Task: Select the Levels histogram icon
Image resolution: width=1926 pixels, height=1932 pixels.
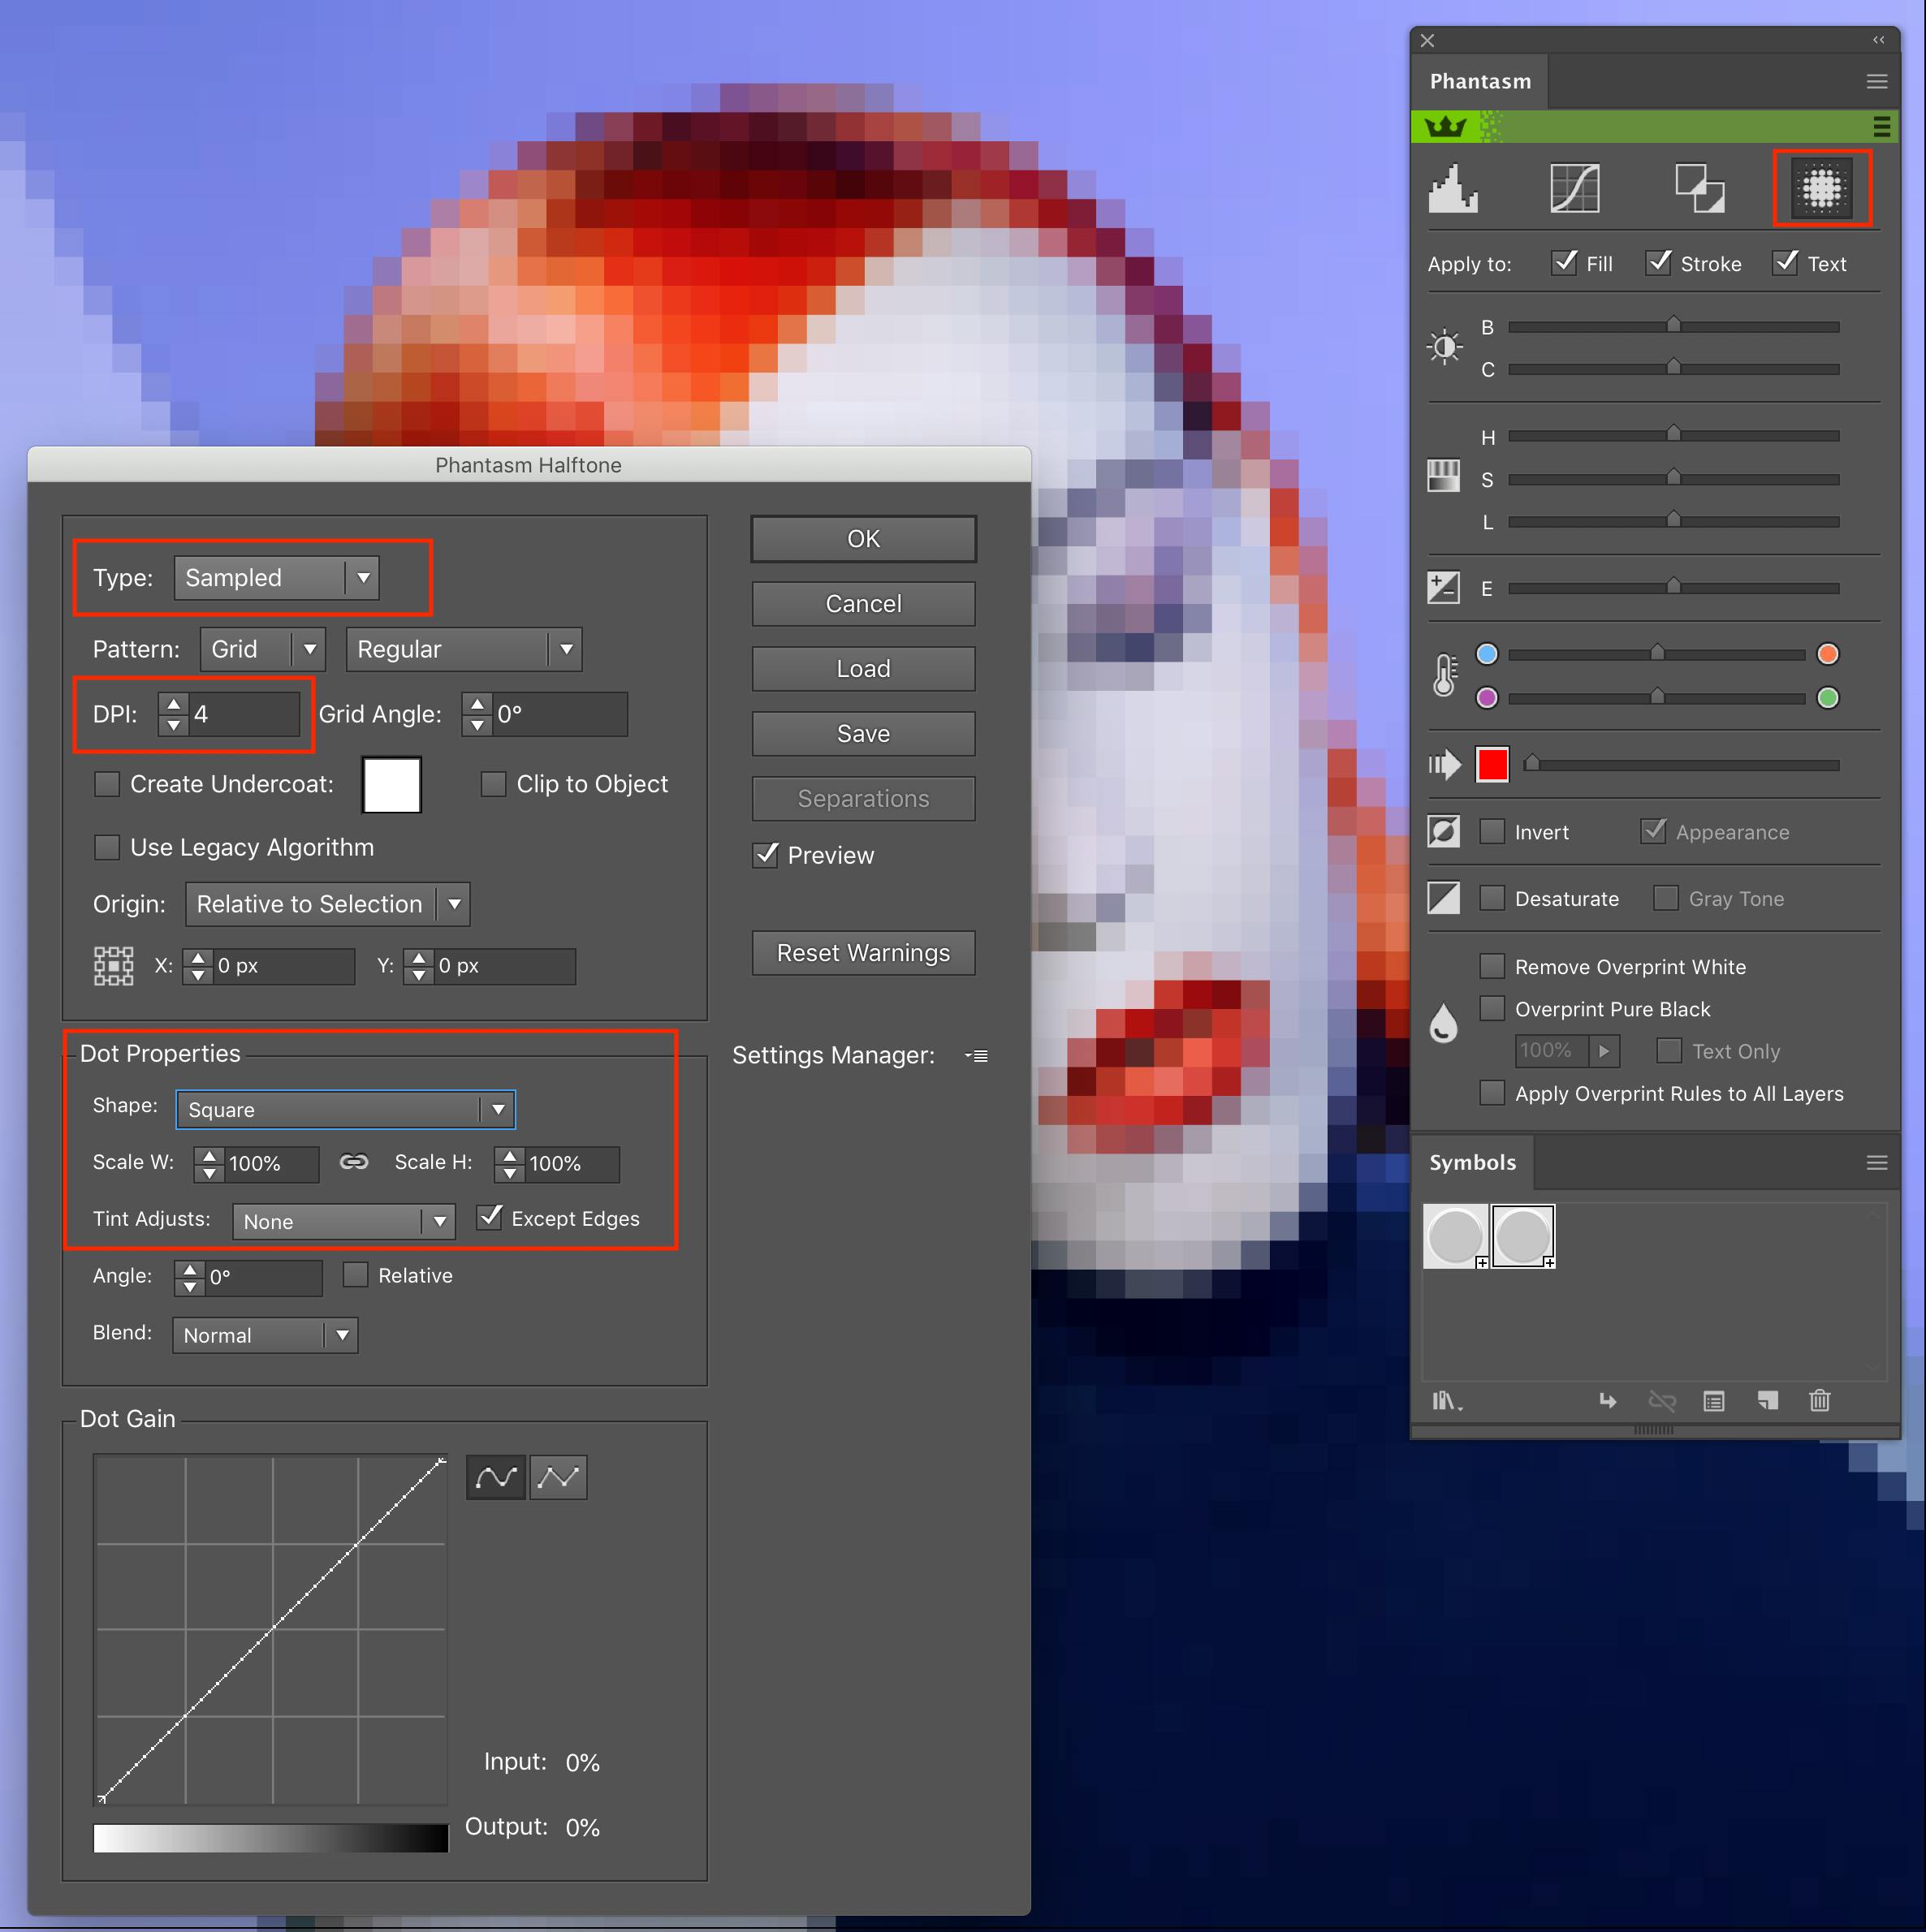Action: coord(1452,187)
